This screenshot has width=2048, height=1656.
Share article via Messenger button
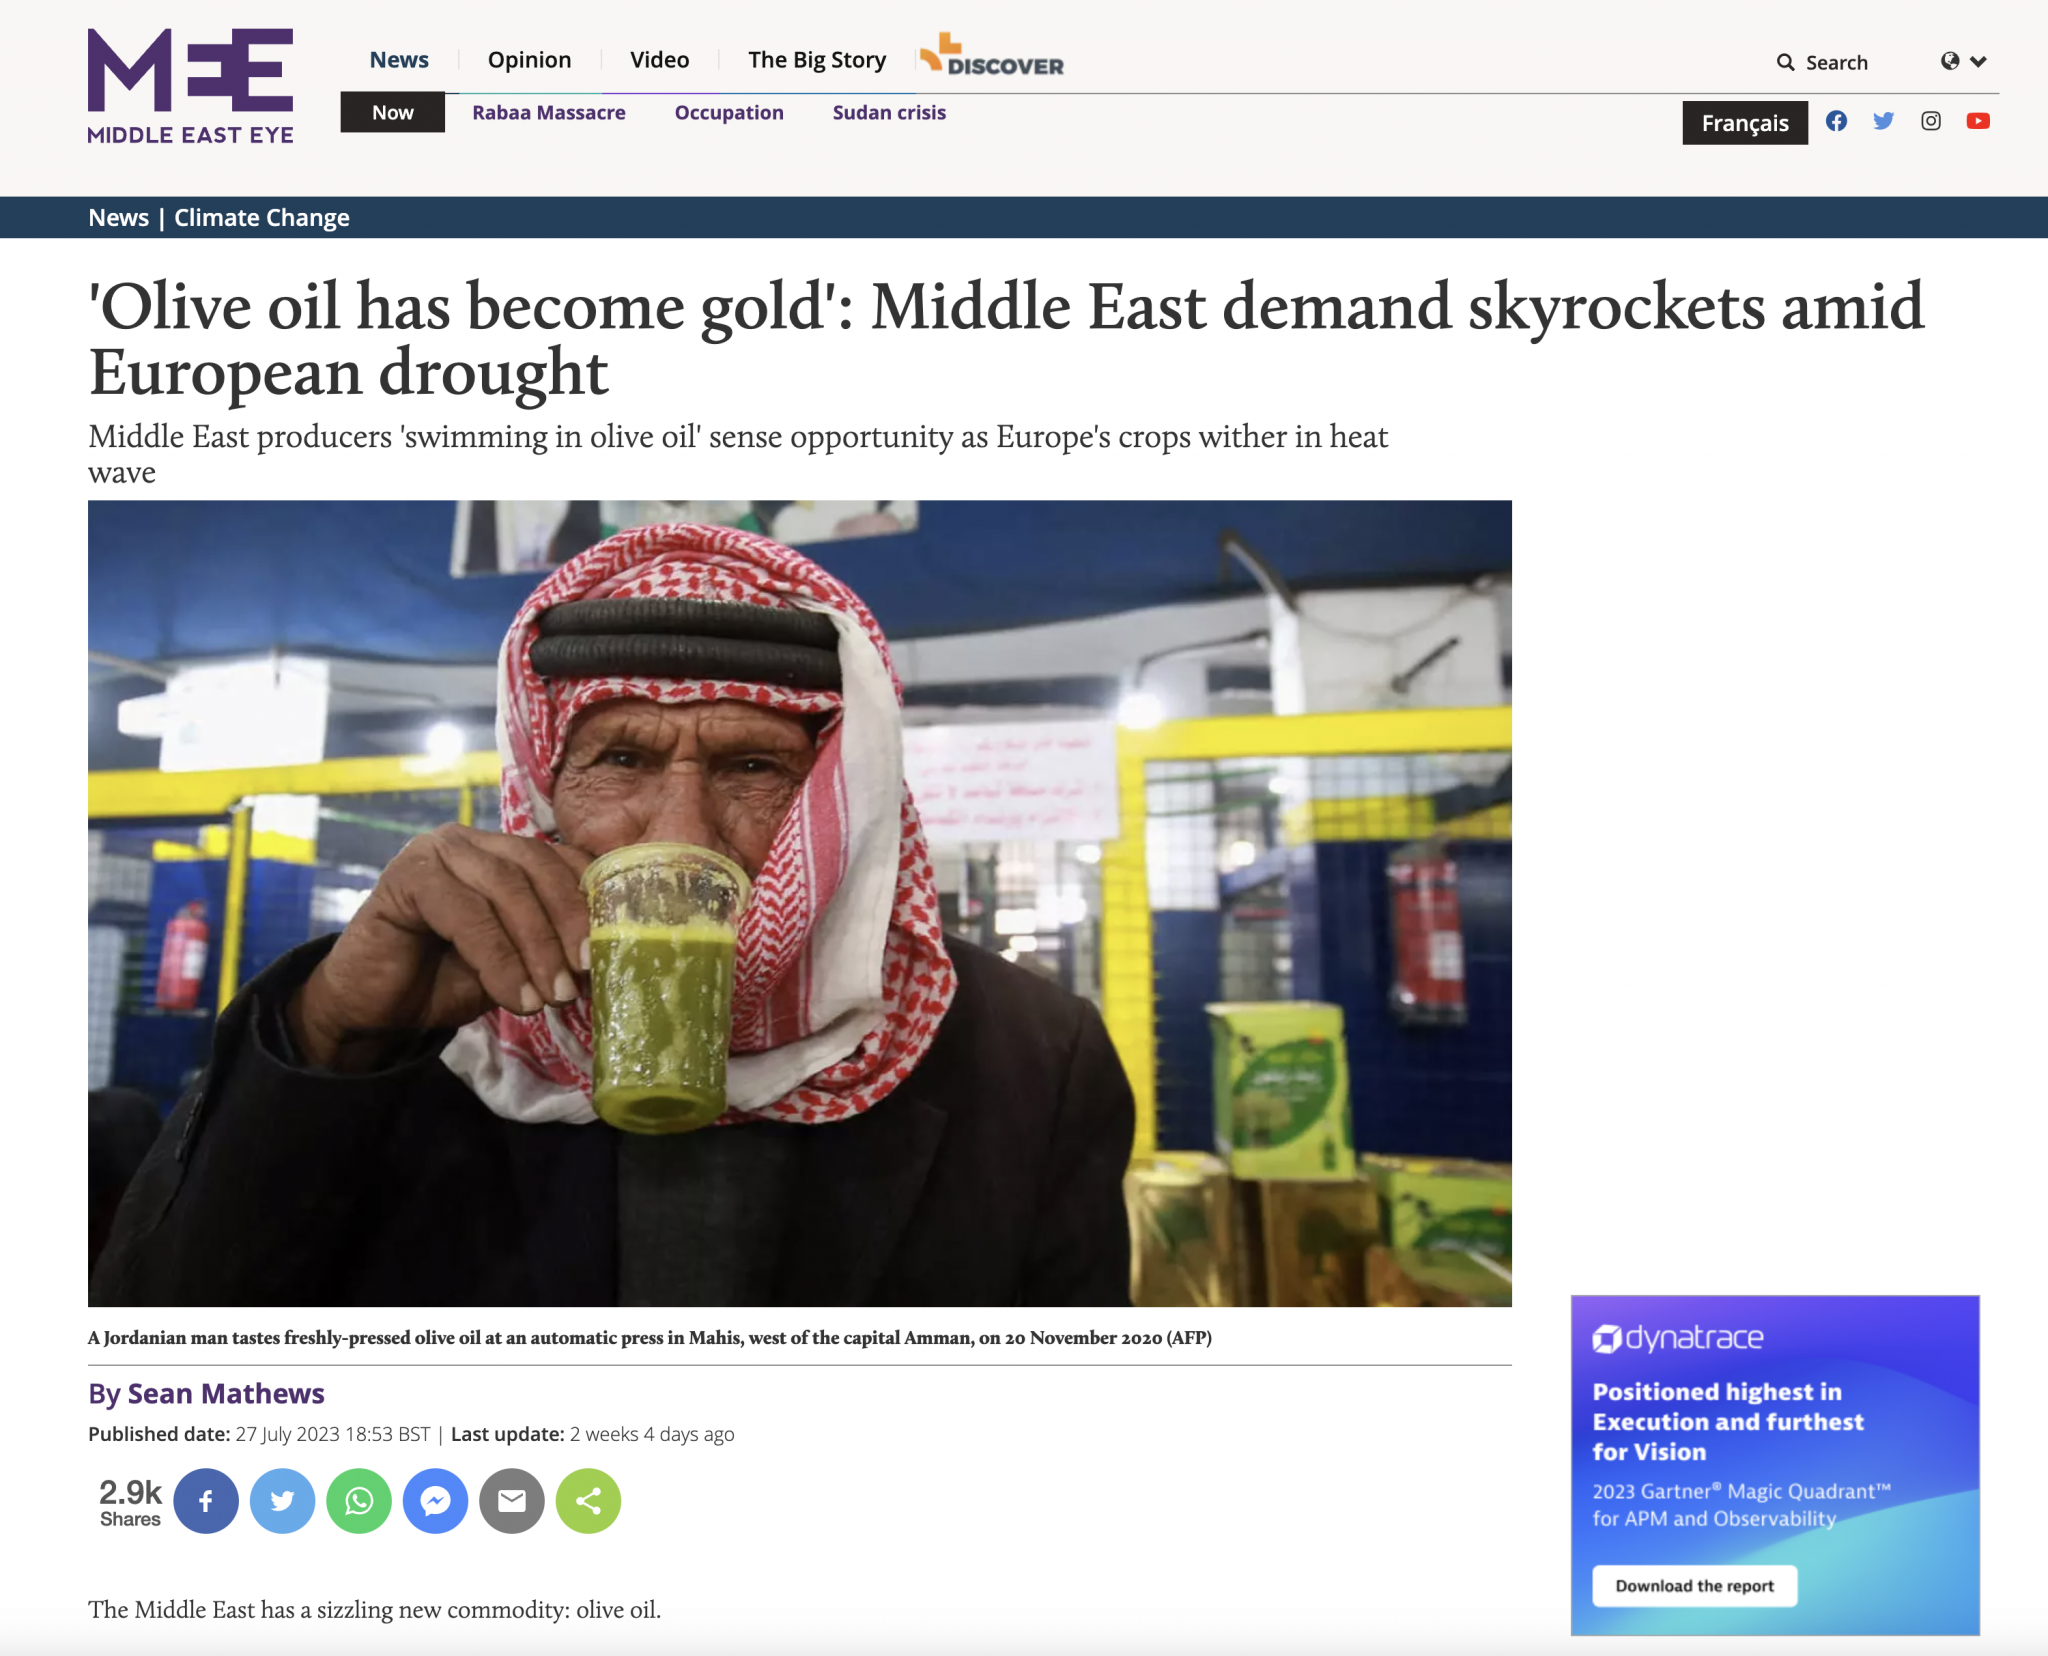[435, 1500]
